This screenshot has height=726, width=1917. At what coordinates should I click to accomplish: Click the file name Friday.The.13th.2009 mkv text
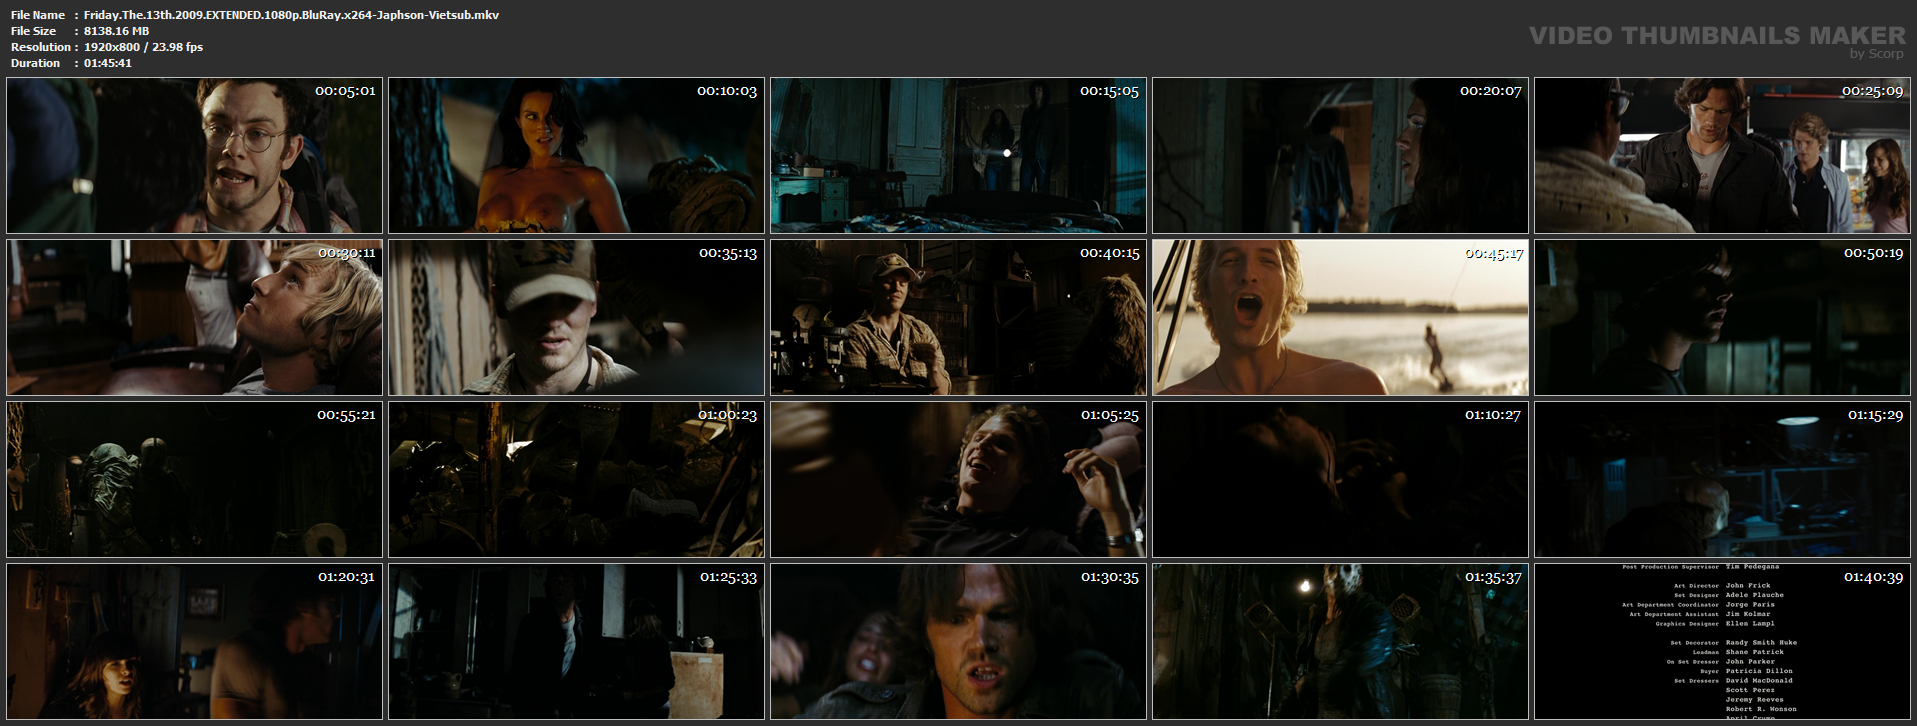(291, 15)
